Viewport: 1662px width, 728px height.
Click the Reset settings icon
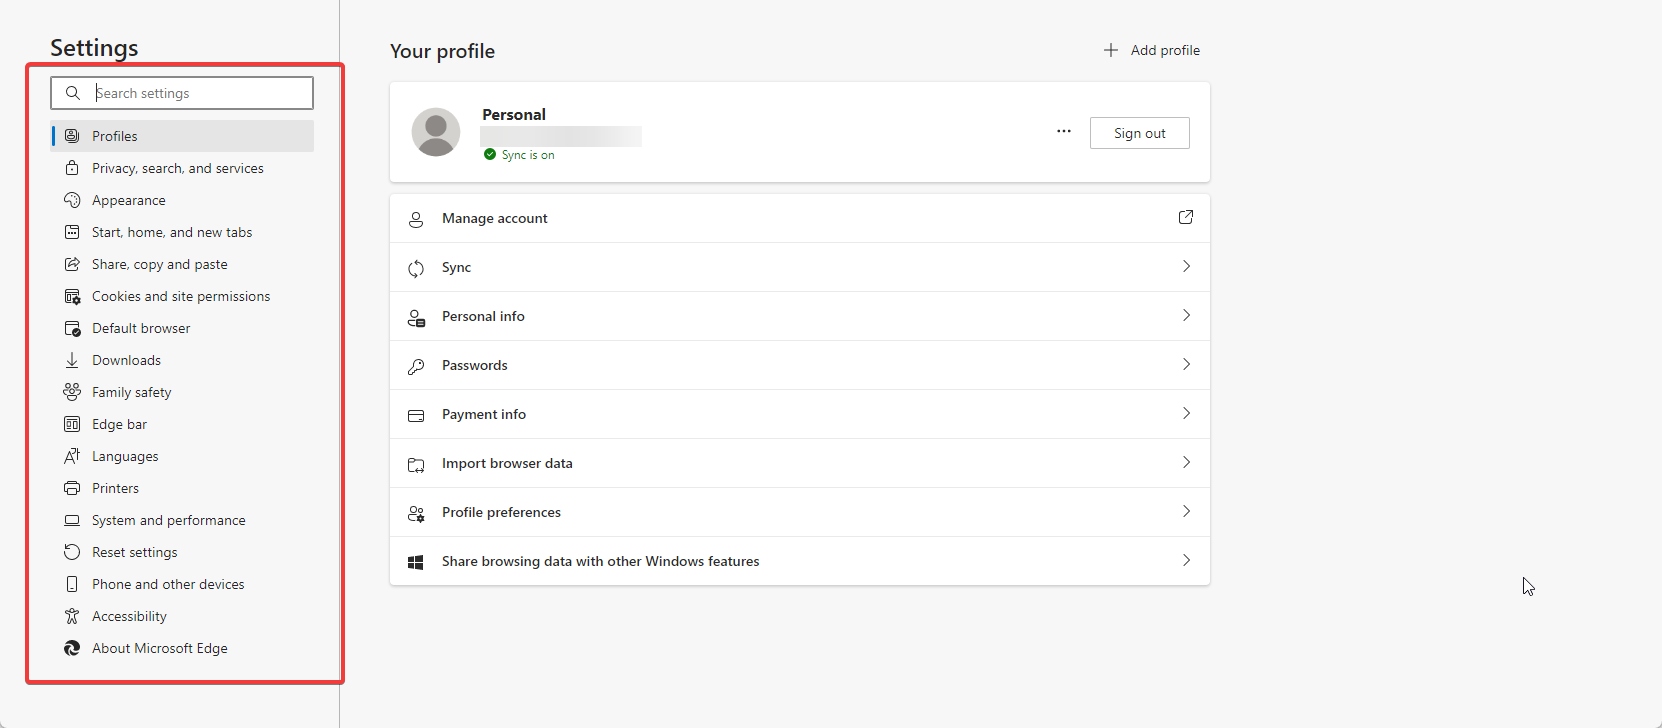click(x=72, y=552)
